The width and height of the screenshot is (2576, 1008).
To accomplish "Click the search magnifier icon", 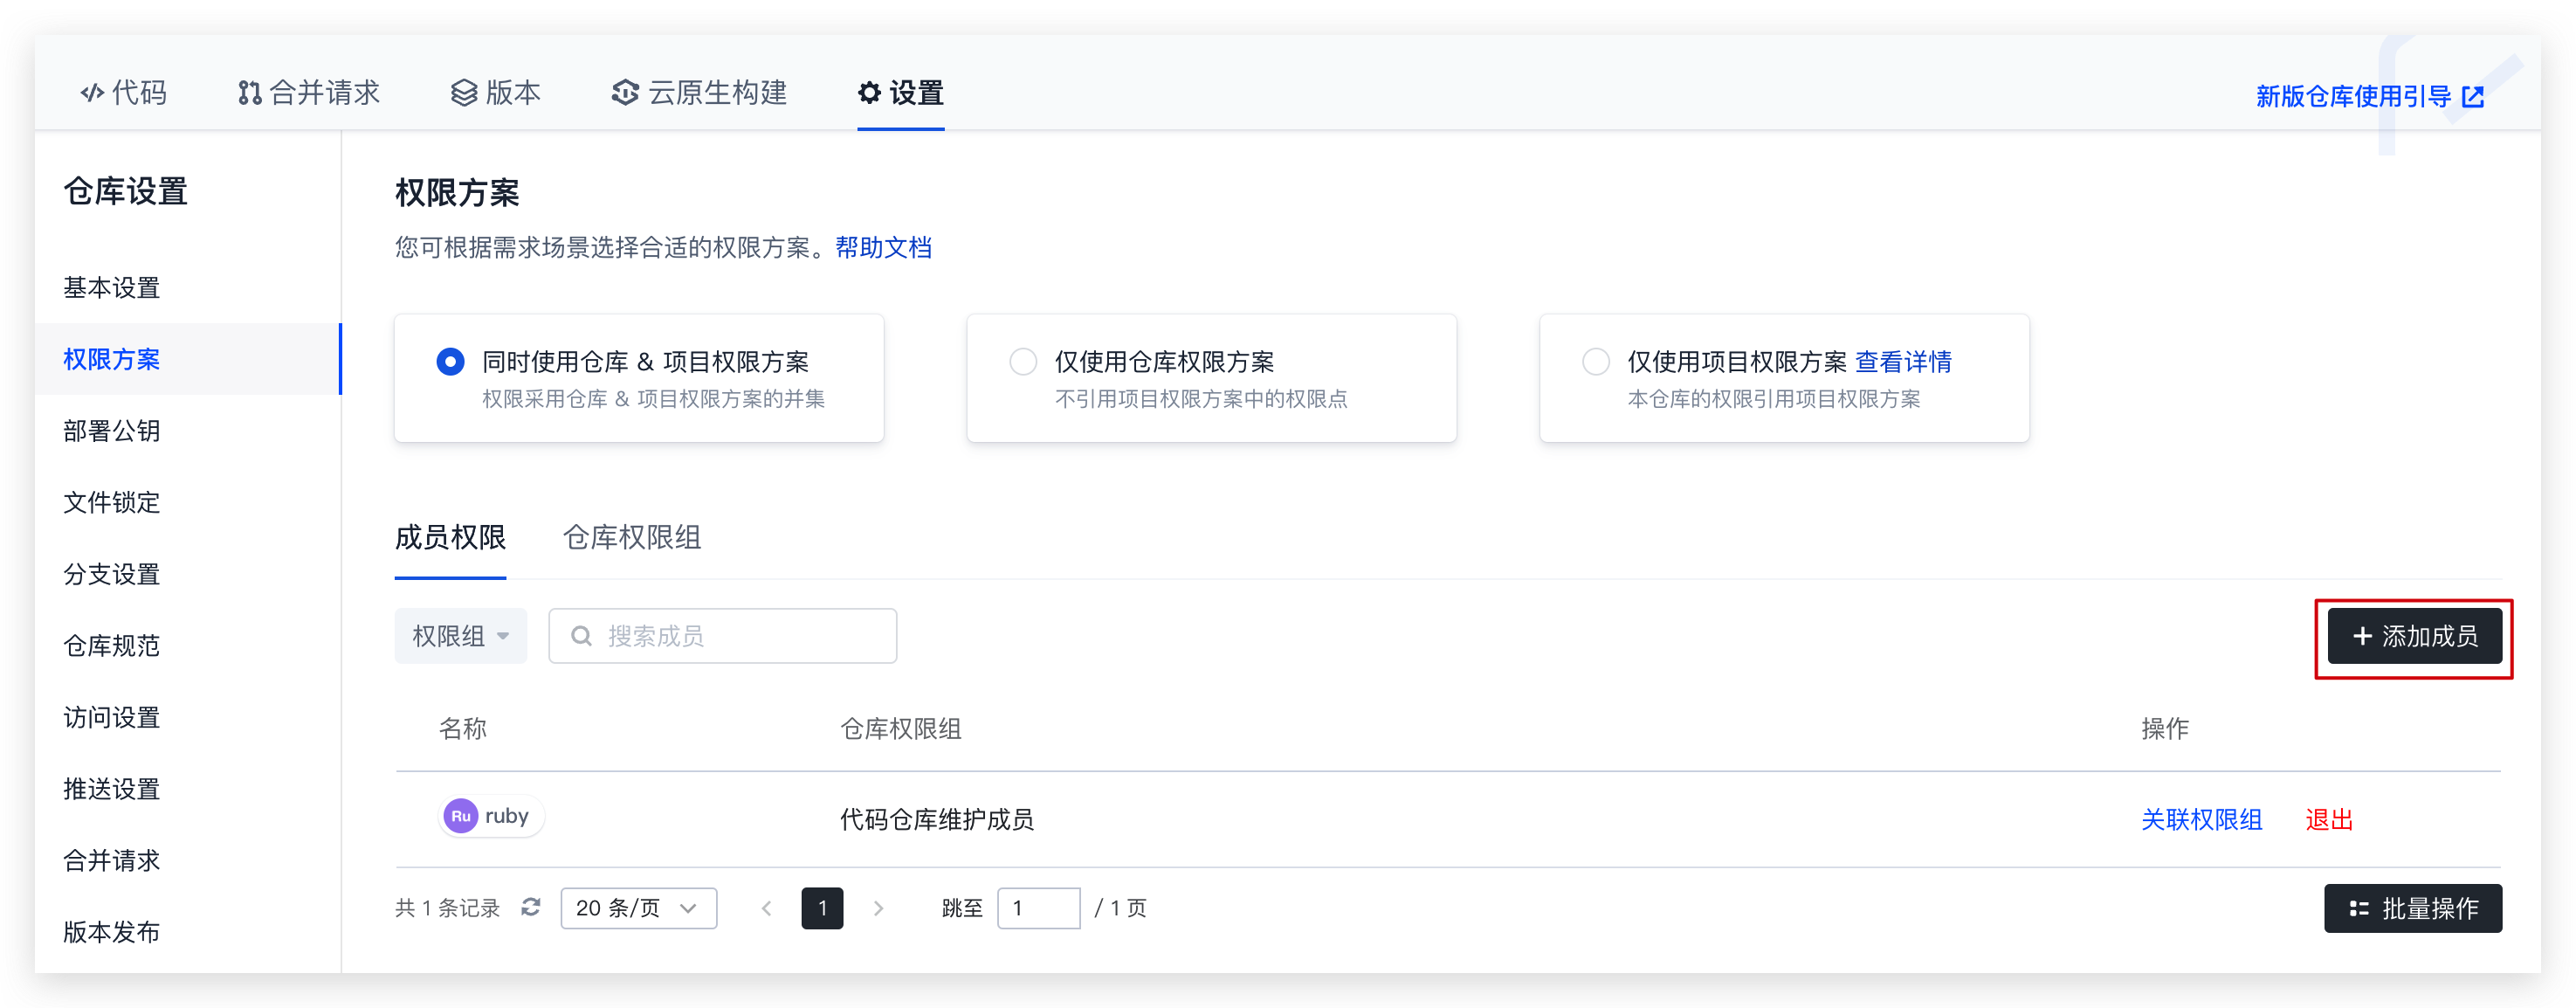I will pyautogui.click(x=581, y=636).
